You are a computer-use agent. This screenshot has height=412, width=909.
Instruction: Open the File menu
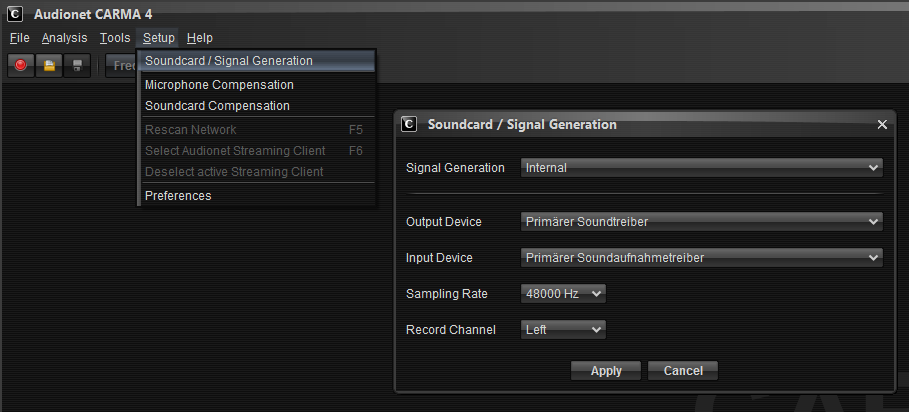point(20,38)
